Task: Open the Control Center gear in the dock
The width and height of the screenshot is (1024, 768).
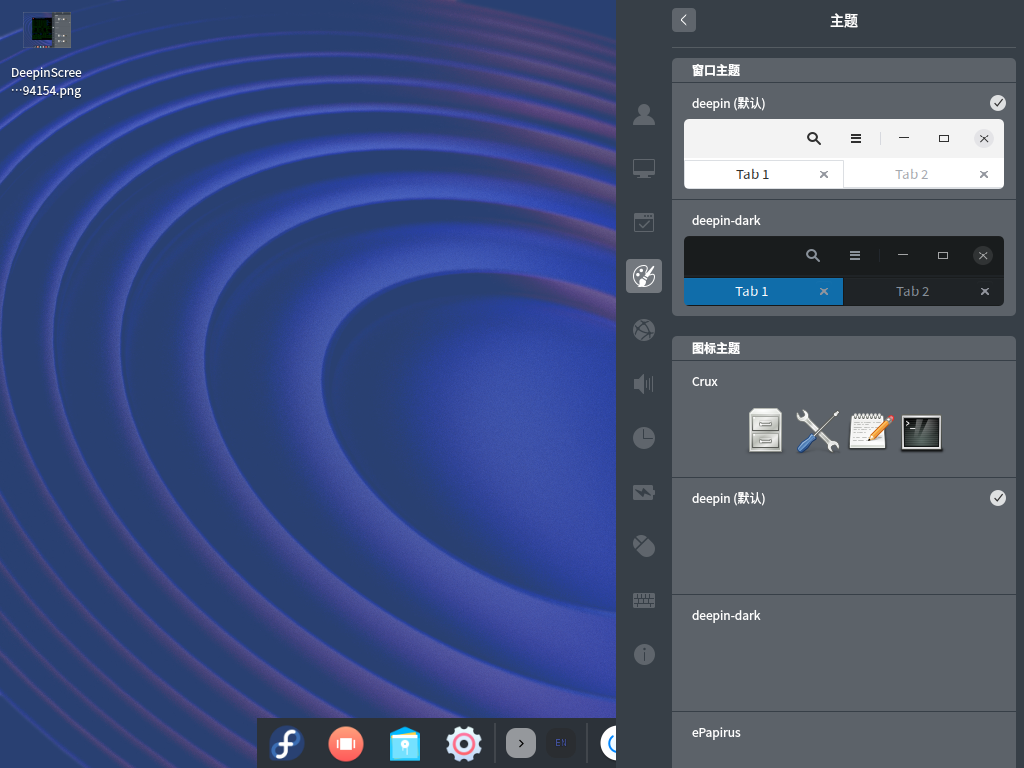Action: (464, 744)
